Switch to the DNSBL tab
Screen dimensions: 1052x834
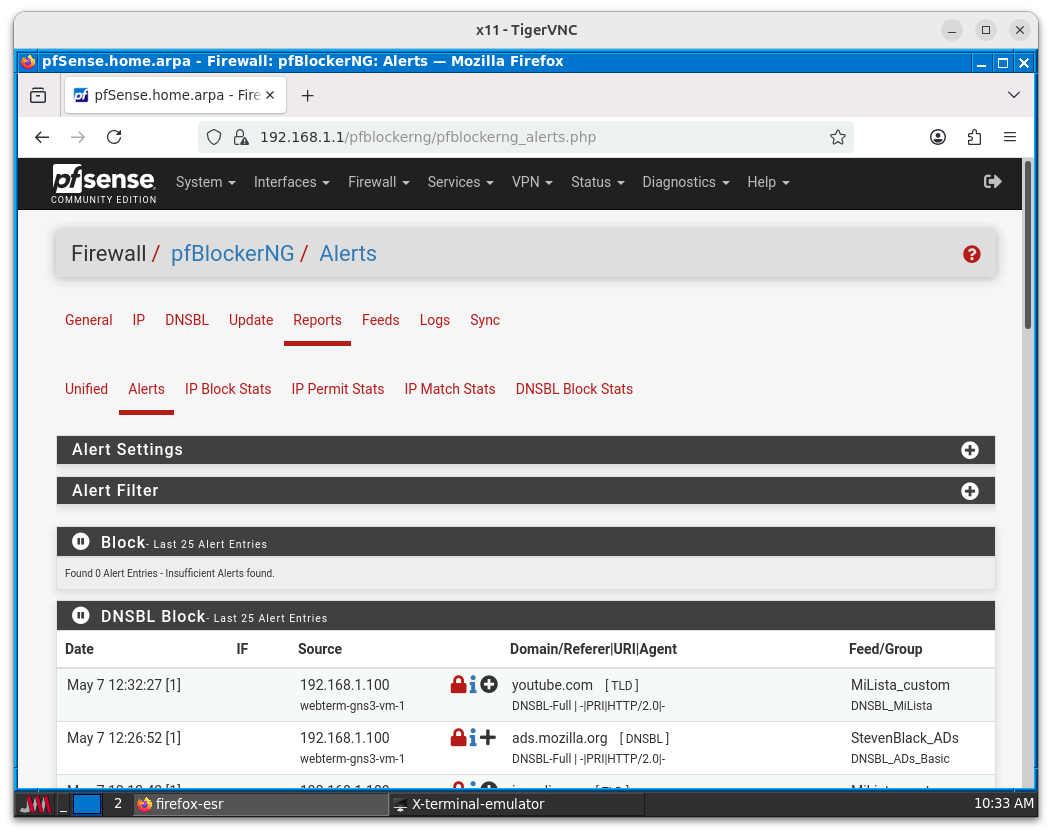click(187, 320)
